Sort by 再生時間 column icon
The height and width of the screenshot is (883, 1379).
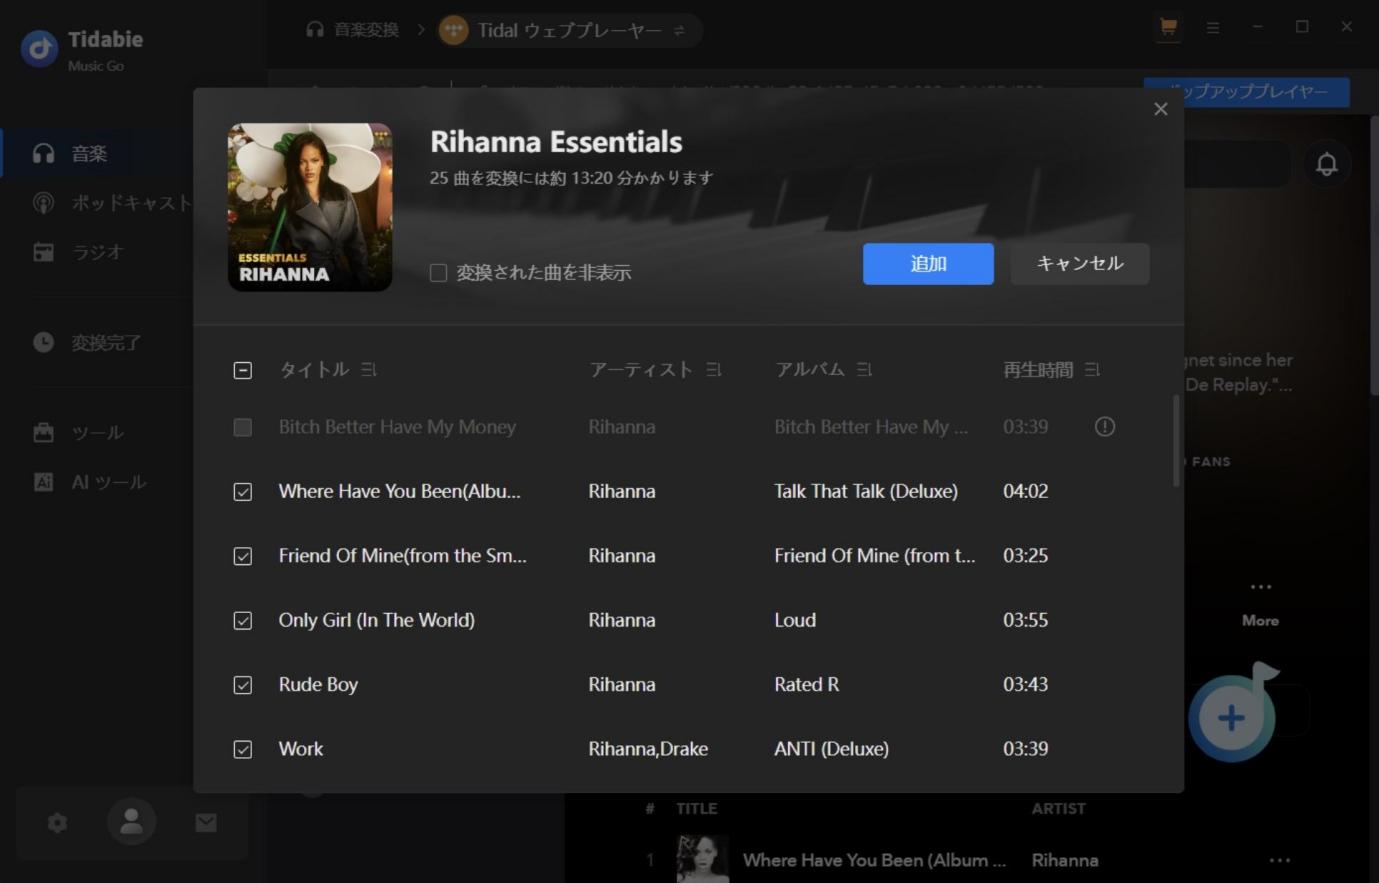tap(1092, 370)
